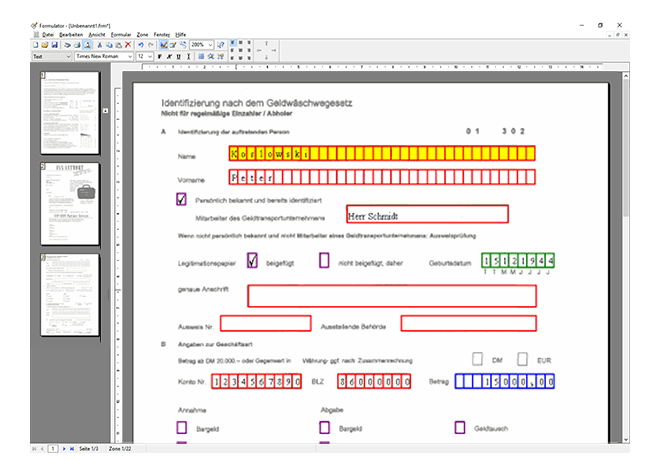Open the Bearbeiten menu

click(71, 35)
